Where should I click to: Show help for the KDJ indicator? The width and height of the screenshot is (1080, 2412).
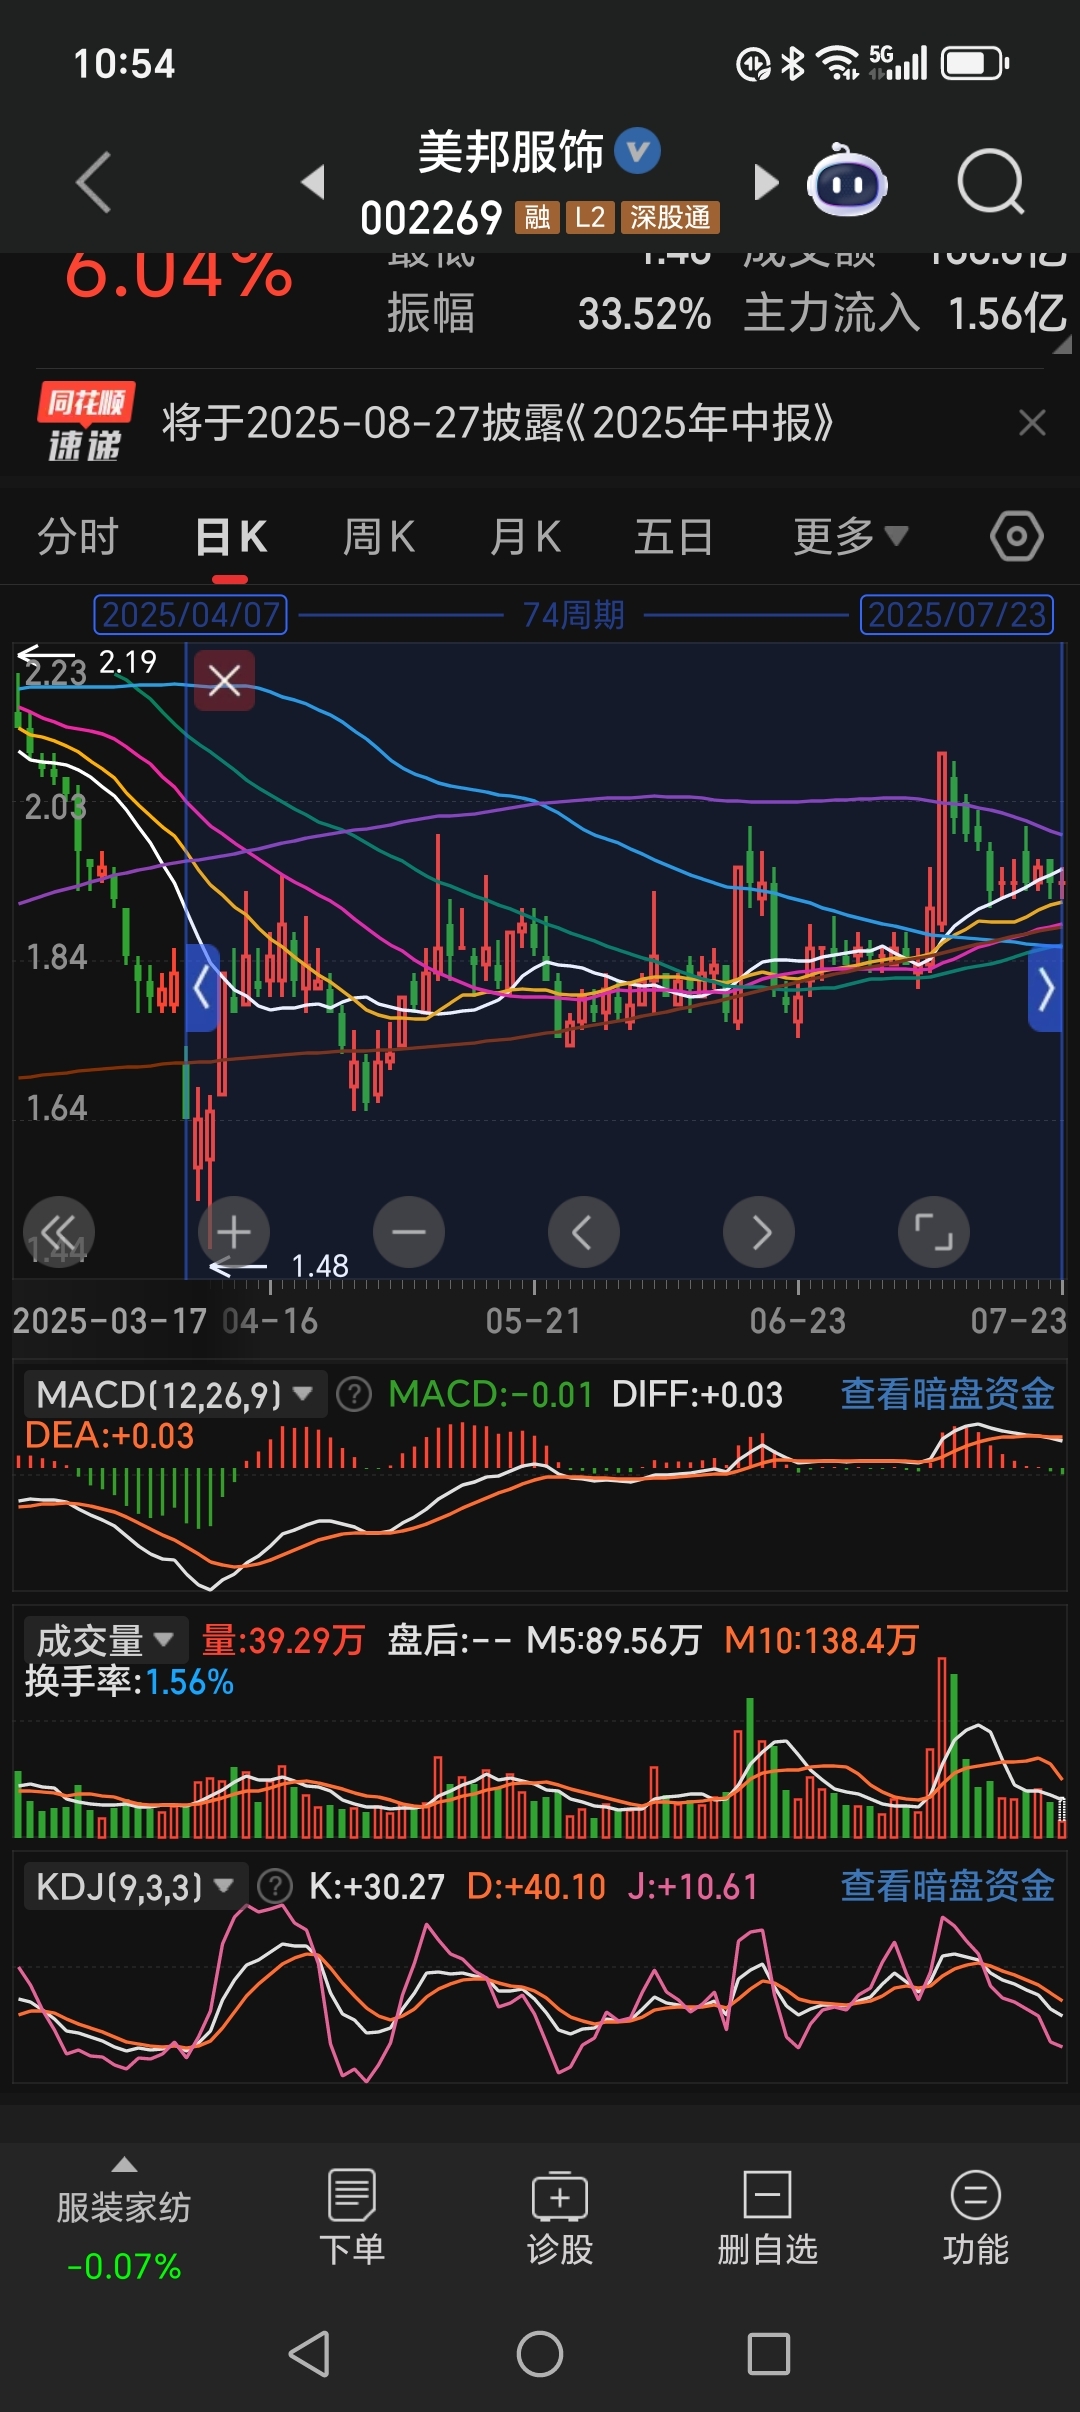pyautogui.click(x=275, y=1887)
